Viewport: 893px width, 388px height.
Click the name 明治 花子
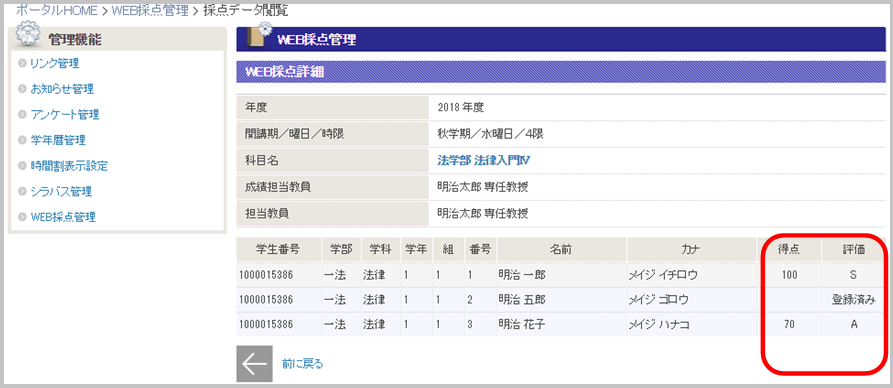tap(522, 325)
